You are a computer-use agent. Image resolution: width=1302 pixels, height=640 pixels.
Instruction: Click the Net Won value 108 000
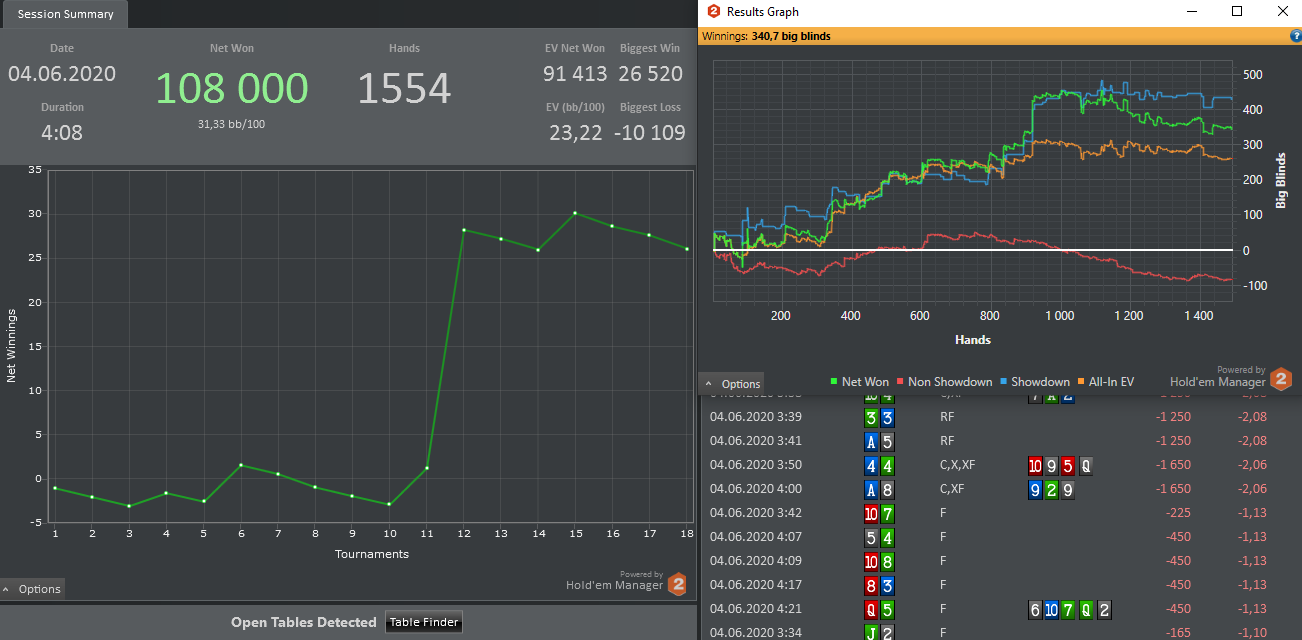tap(232, 88)
